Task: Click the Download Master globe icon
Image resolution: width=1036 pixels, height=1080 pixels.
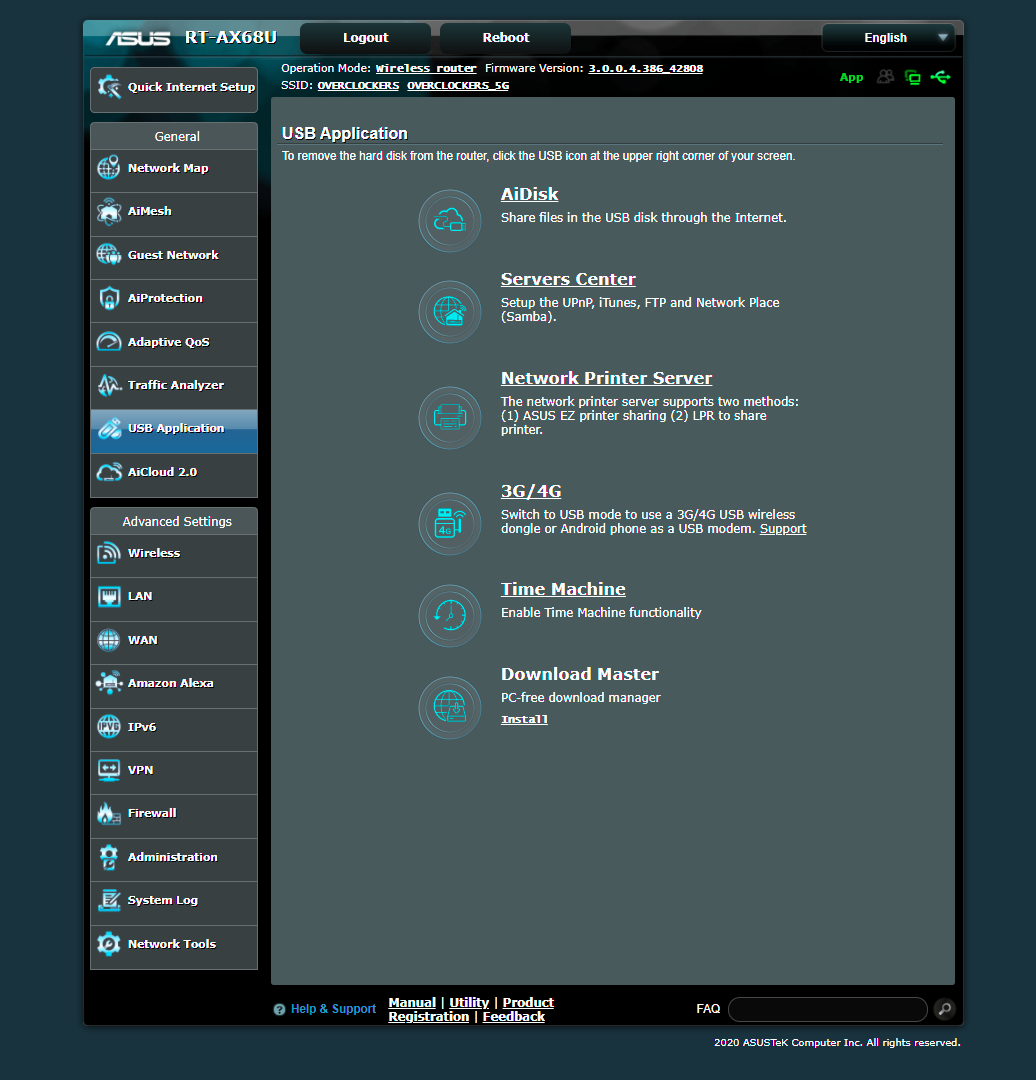Action: [x=450, y=707]
